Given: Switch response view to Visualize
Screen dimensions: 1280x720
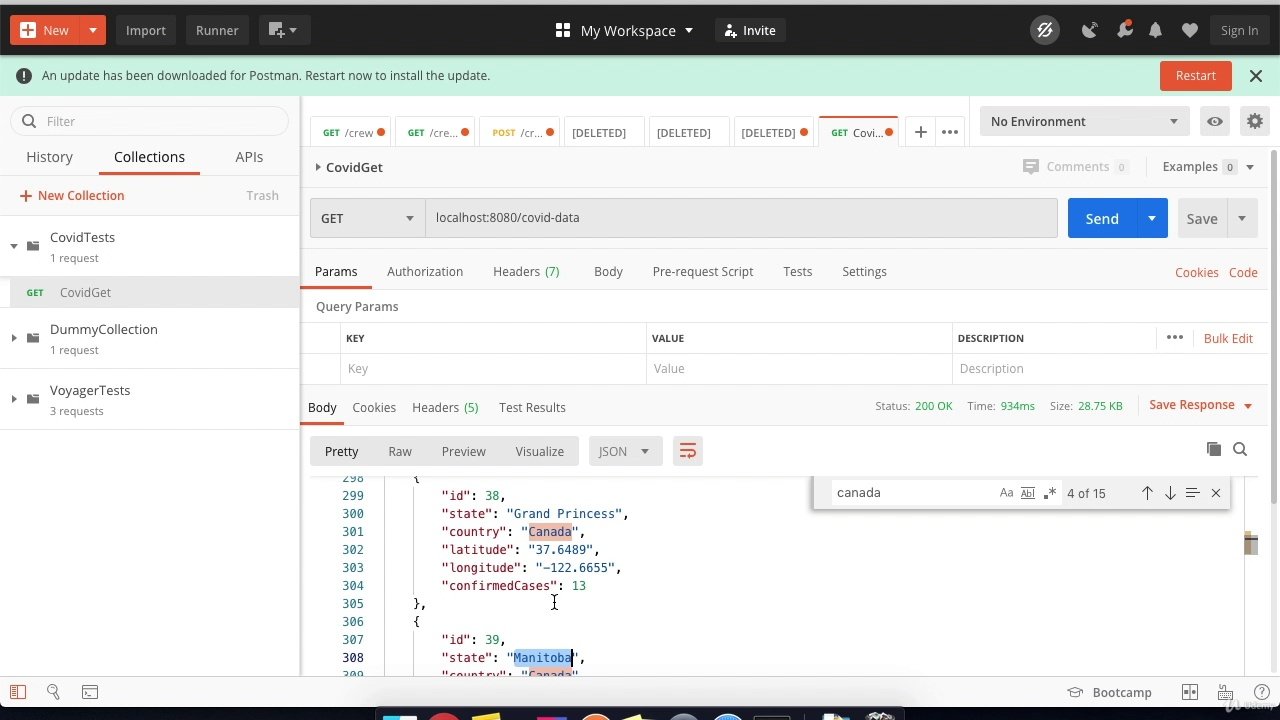Looking at the screenshot, I should [x=540, y=451].
